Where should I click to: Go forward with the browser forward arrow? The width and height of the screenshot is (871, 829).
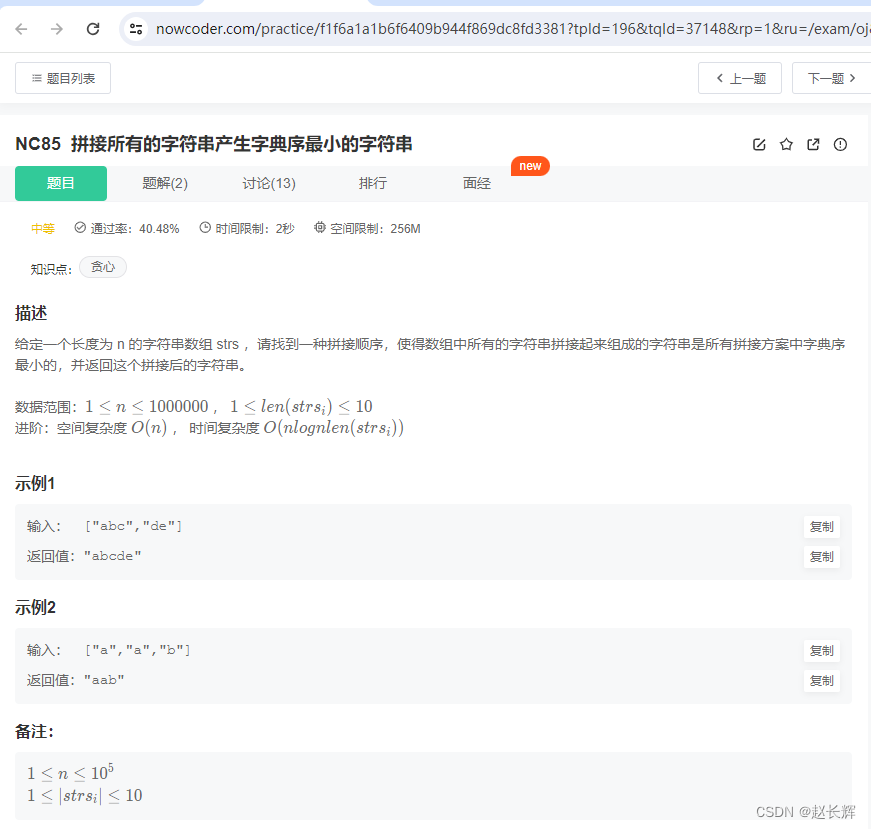coord(57,29)
